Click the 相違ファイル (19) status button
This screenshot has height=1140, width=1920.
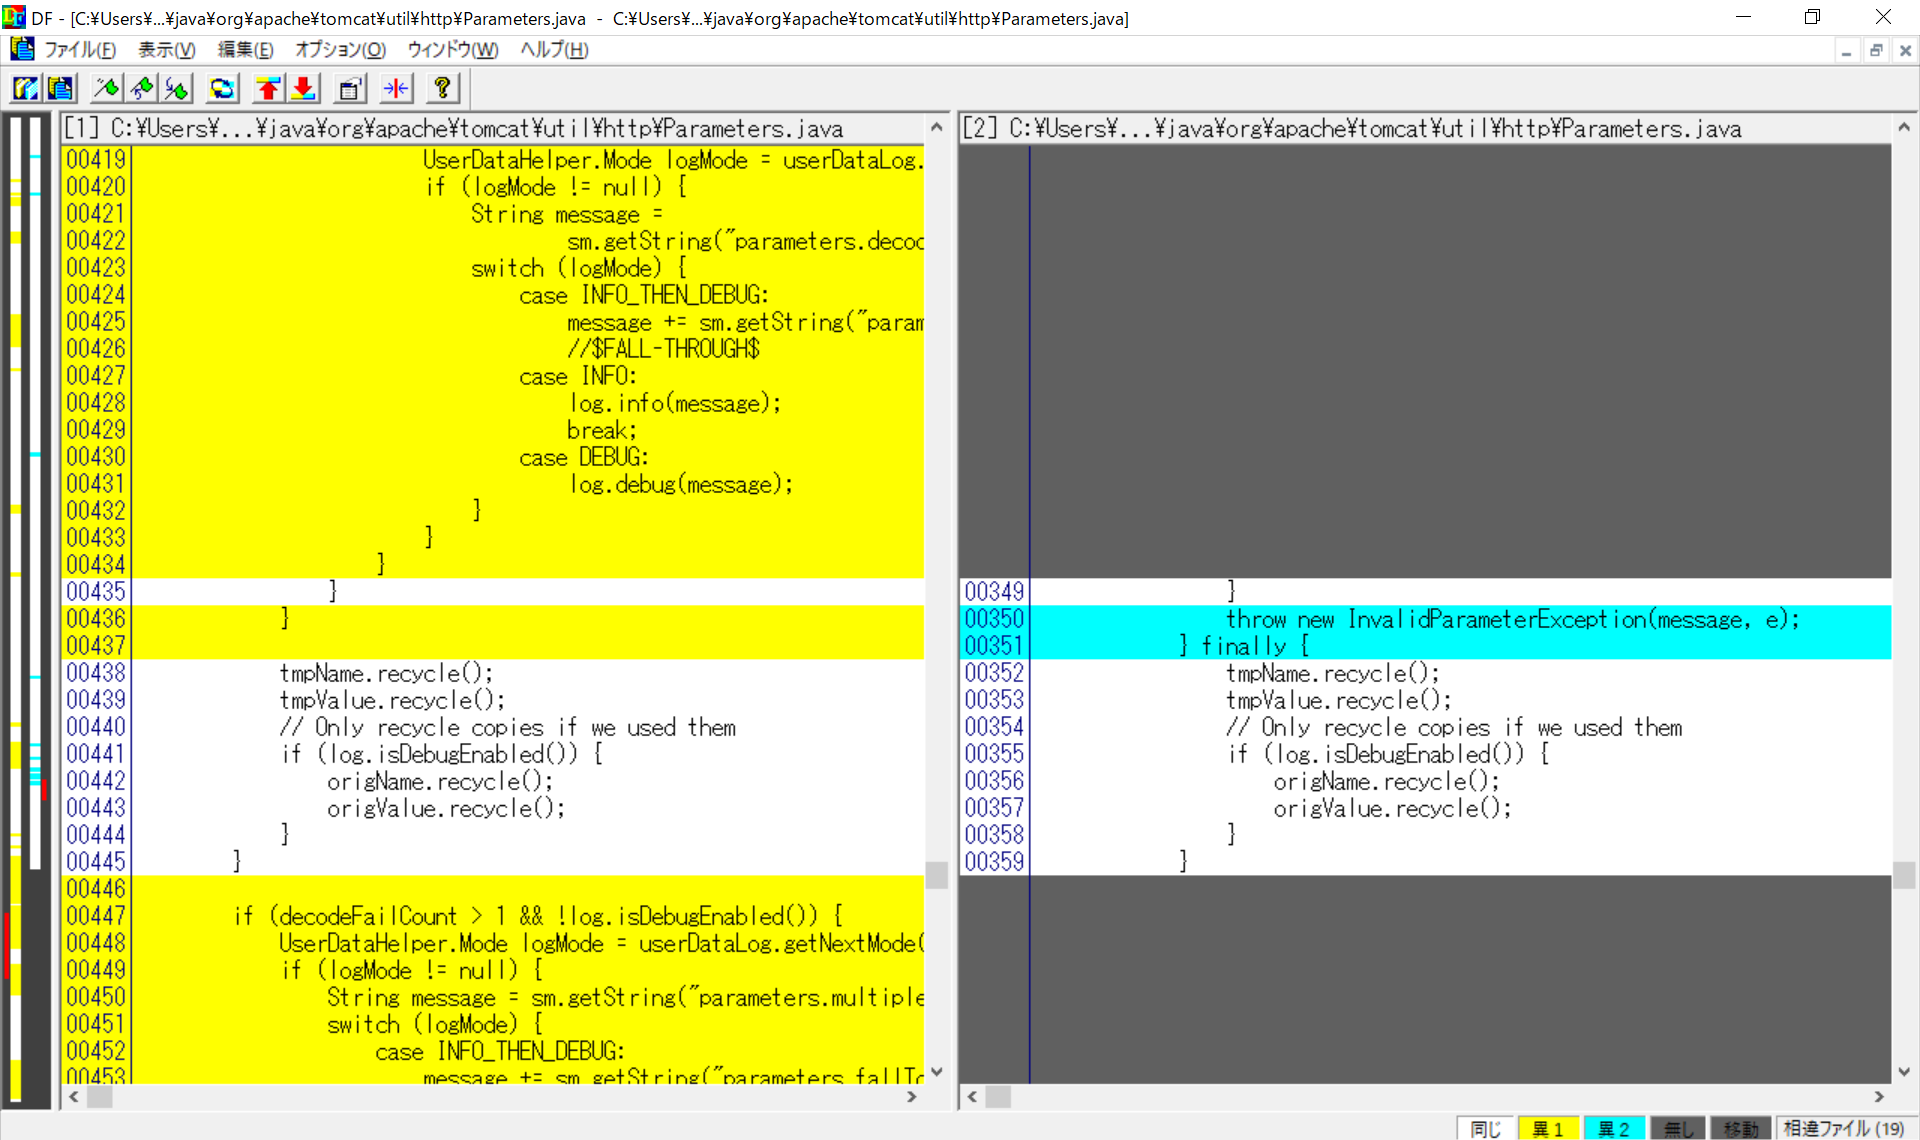coord(1847,1128)
